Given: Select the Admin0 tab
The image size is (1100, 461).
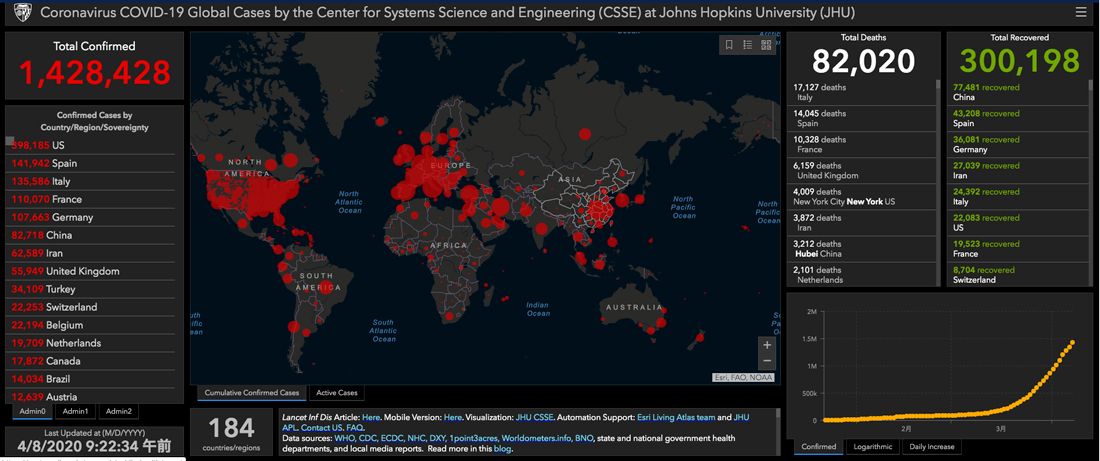Looking at the screenshot, I should coord(32,411).
